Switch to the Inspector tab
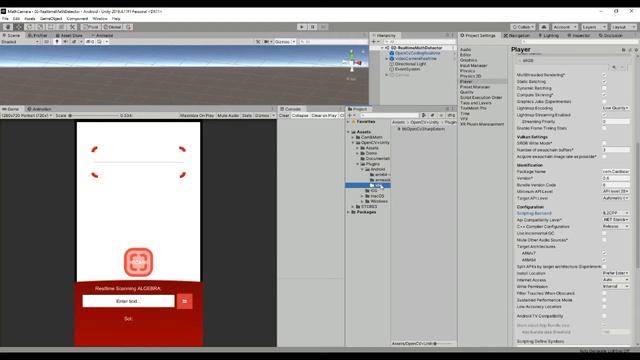The height and width of the screenshot is (360, 640). click(x=579, y=36)
